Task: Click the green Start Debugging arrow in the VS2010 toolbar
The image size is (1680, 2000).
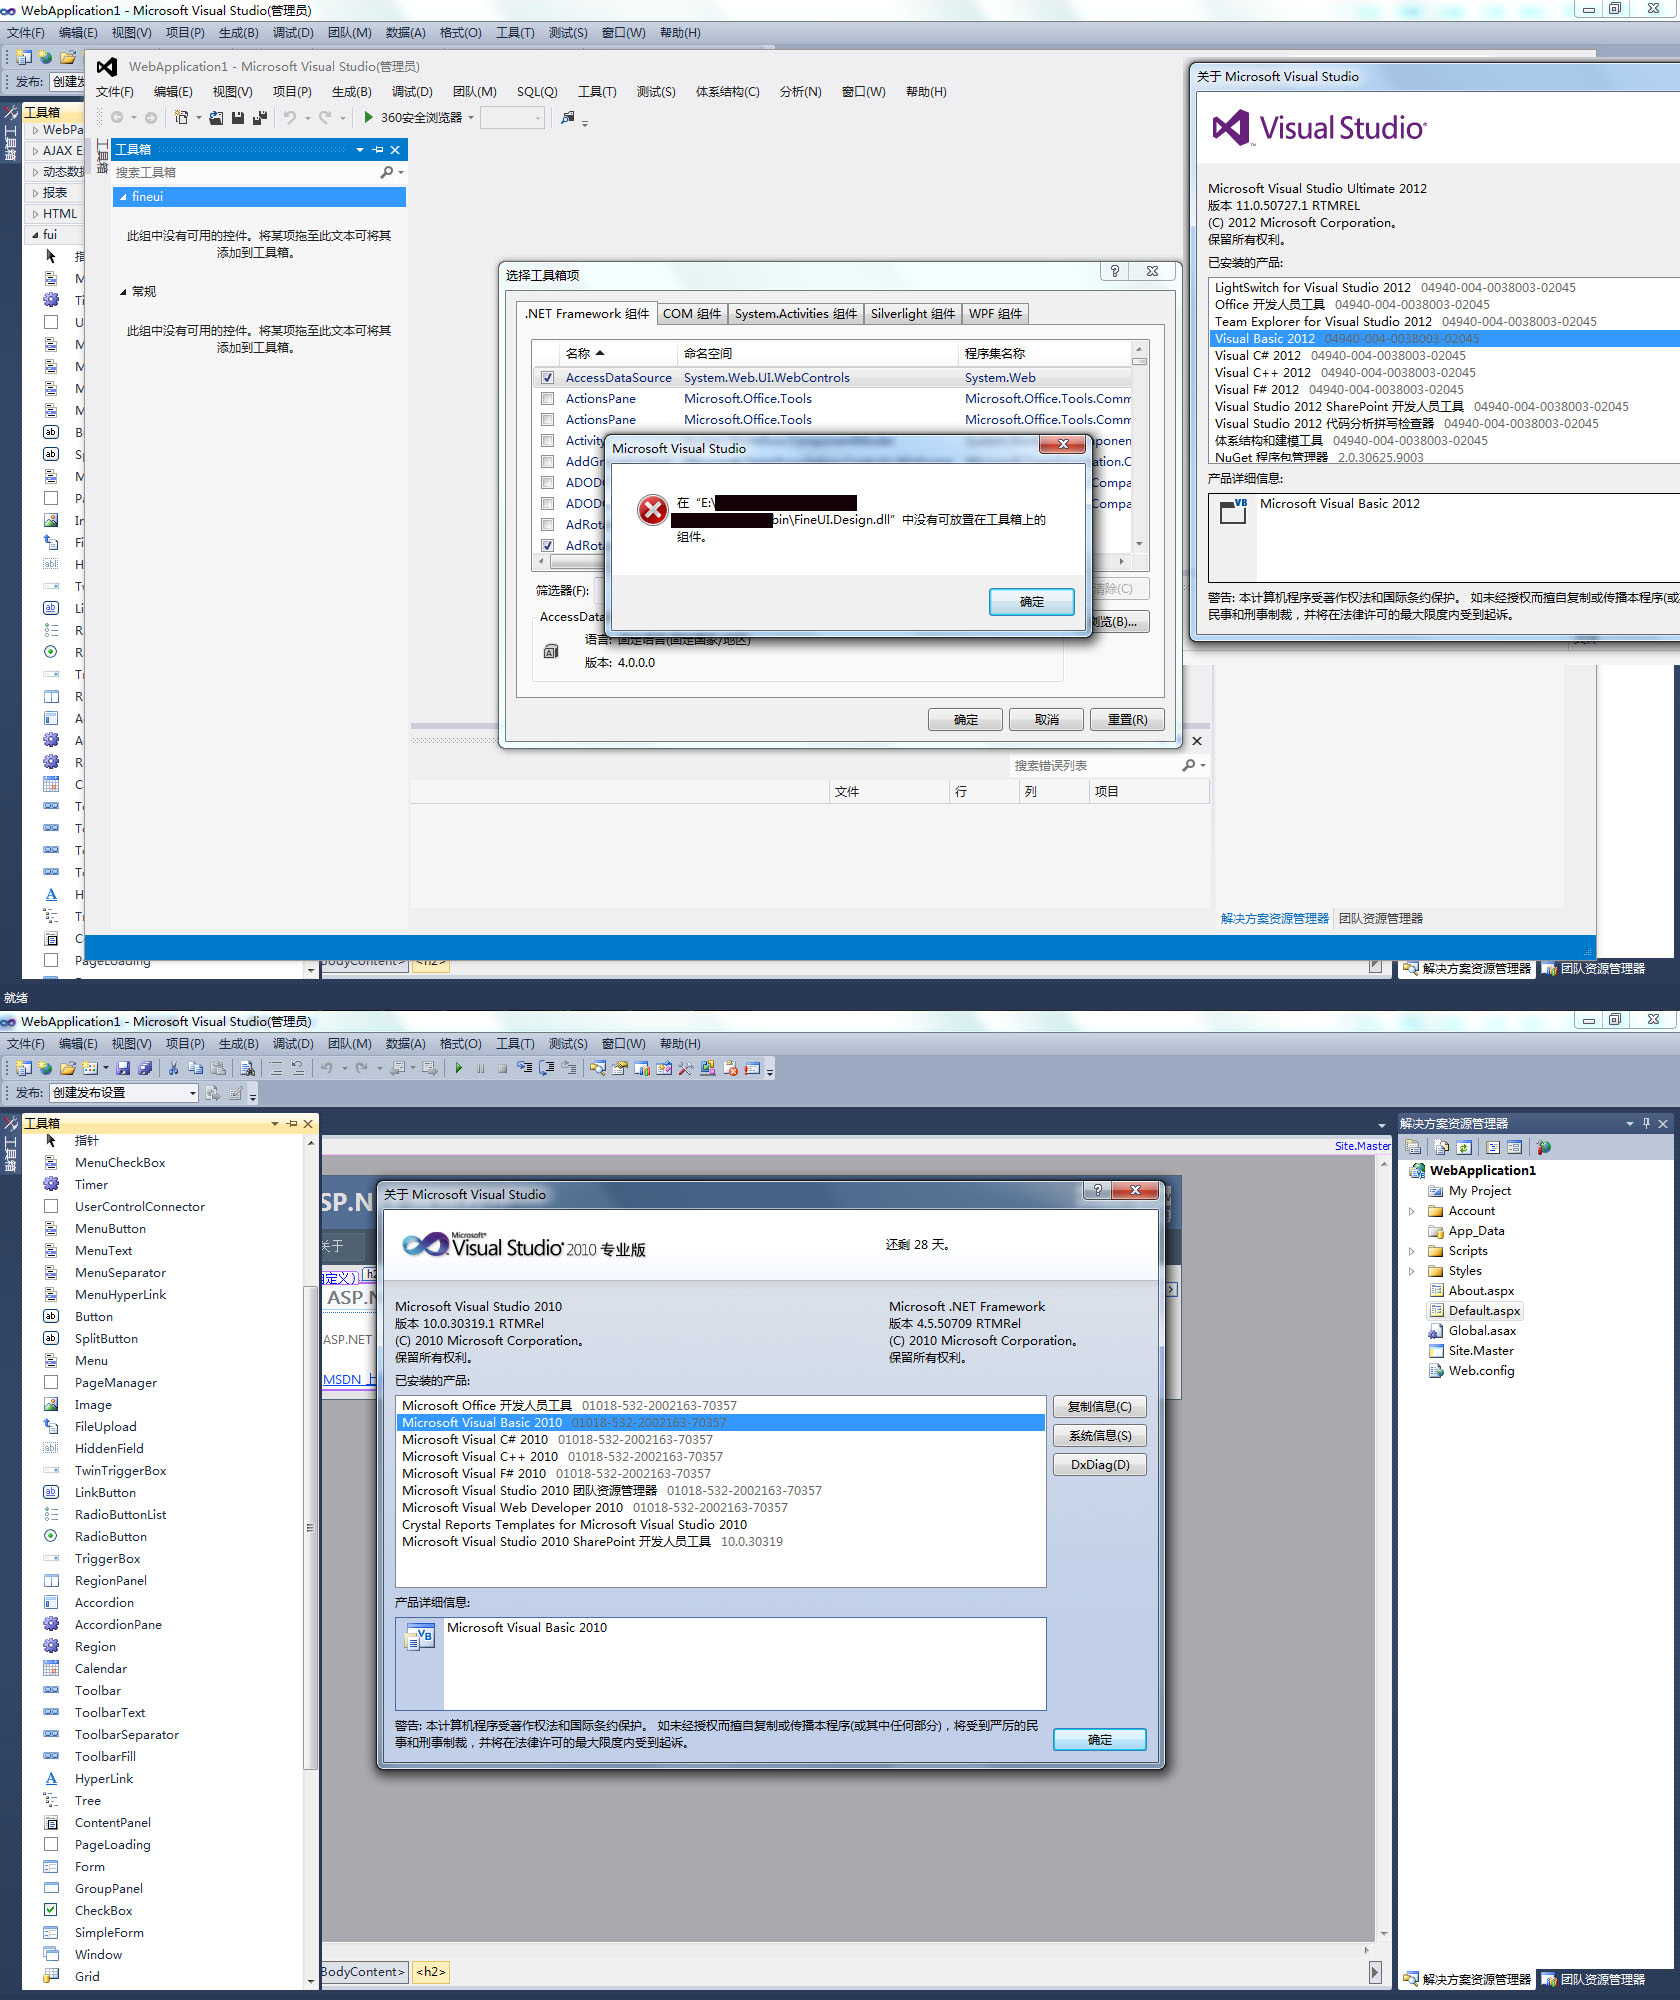Action: click(458, 1068)
